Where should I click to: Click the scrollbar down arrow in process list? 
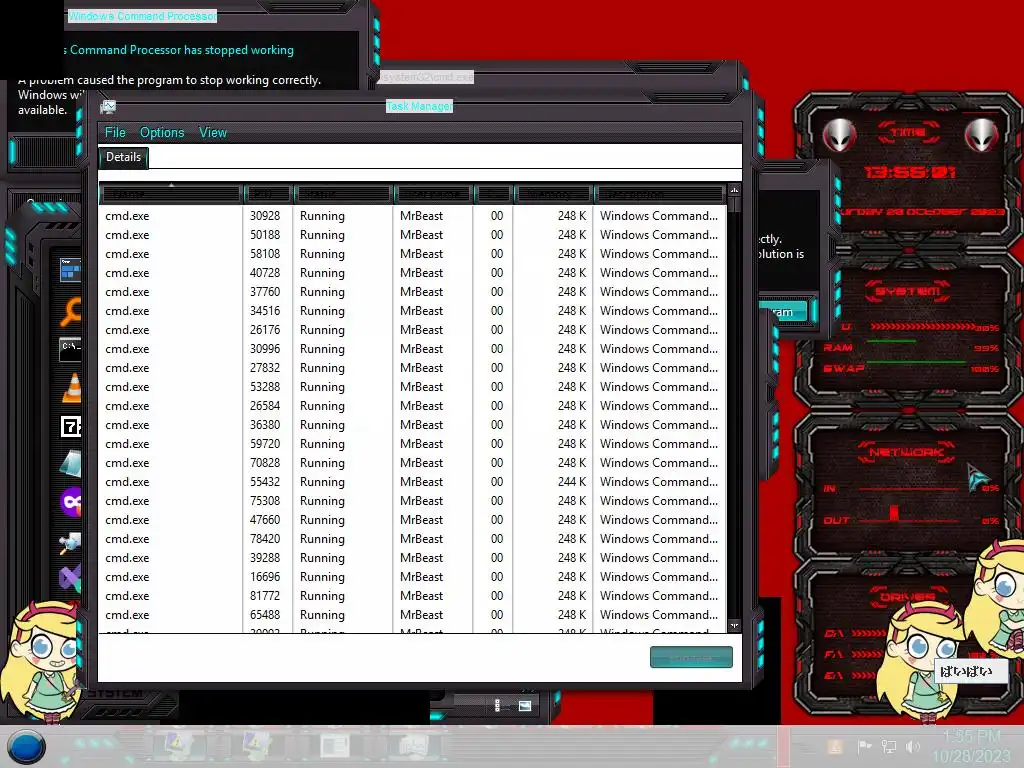[x=734, y=625]
